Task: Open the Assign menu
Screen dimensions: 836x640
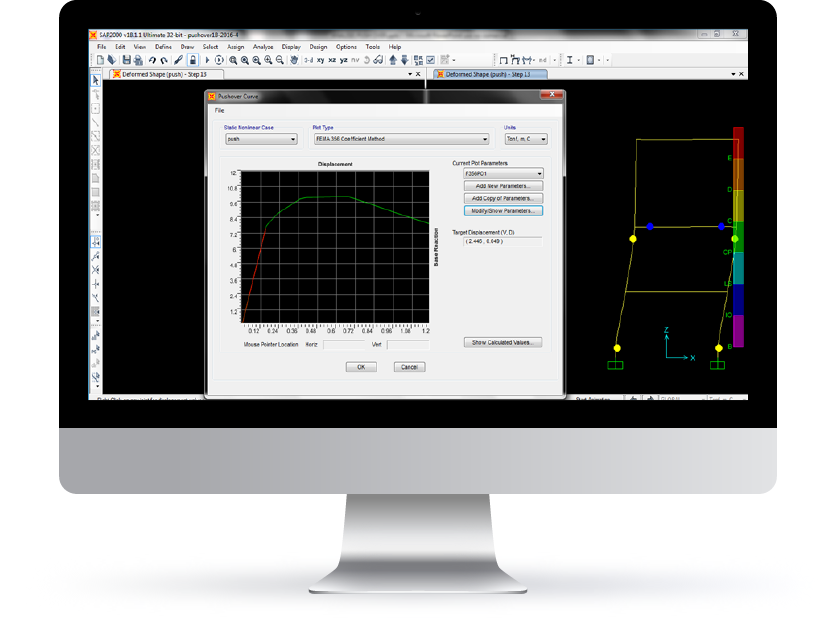Action: pyautogui.click(x=236, y=47)
